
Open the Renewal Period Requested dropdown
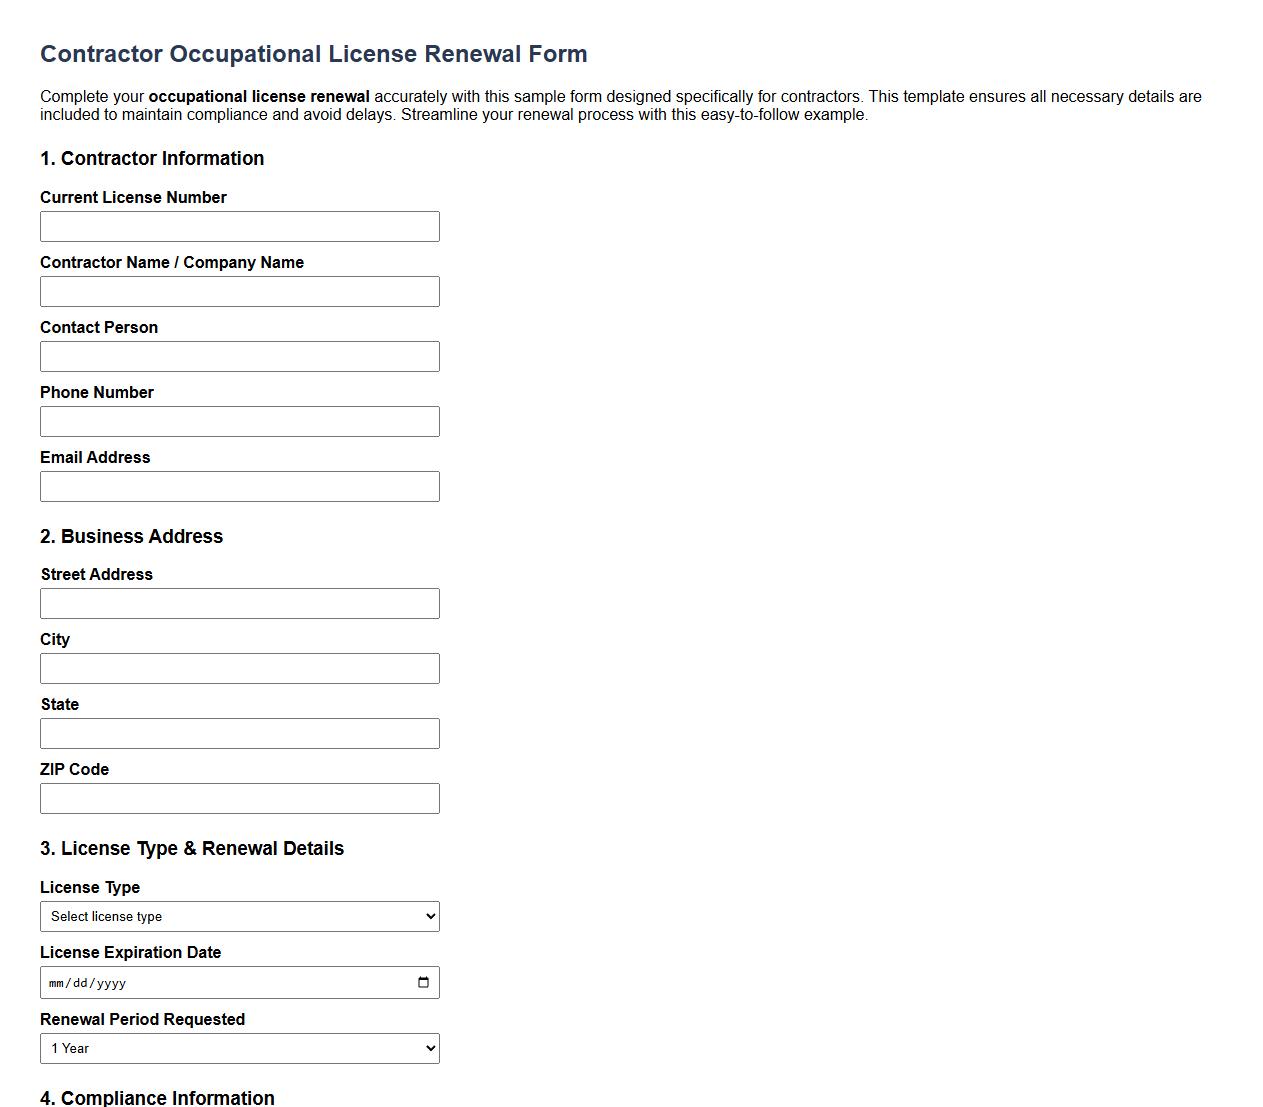pos(240,1048)
